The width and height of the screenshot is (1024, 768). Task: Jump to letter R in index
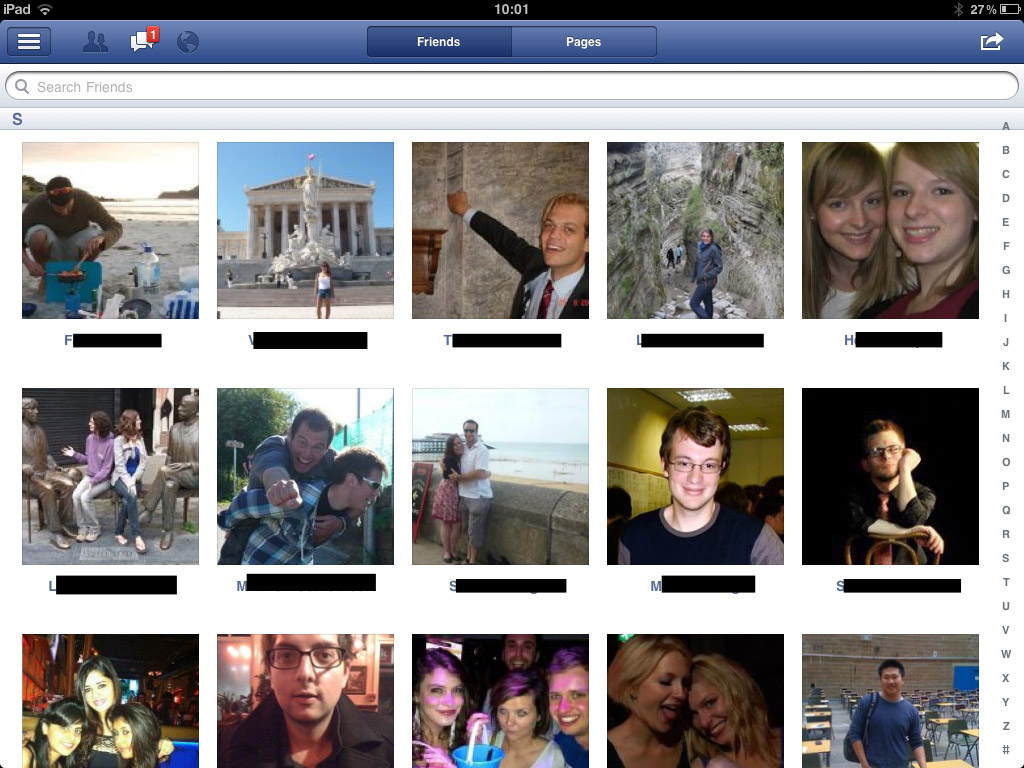click(x=1006, y=534)
